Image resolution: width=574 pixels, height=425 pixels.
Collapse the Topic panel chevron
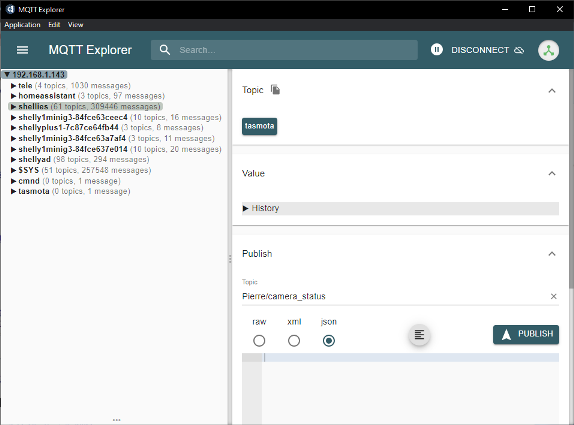(552, 90)
